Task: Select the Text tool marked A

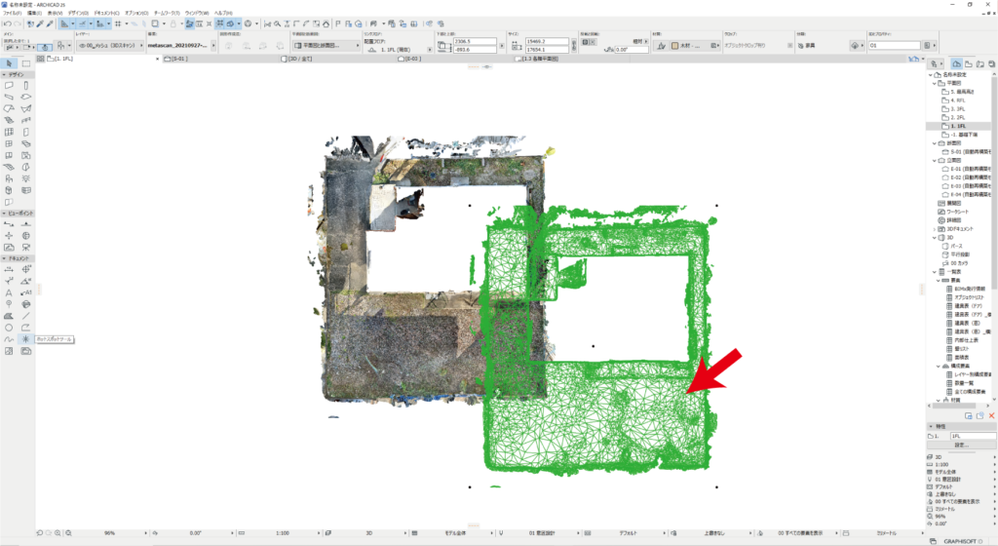Action: click(9, 293)
